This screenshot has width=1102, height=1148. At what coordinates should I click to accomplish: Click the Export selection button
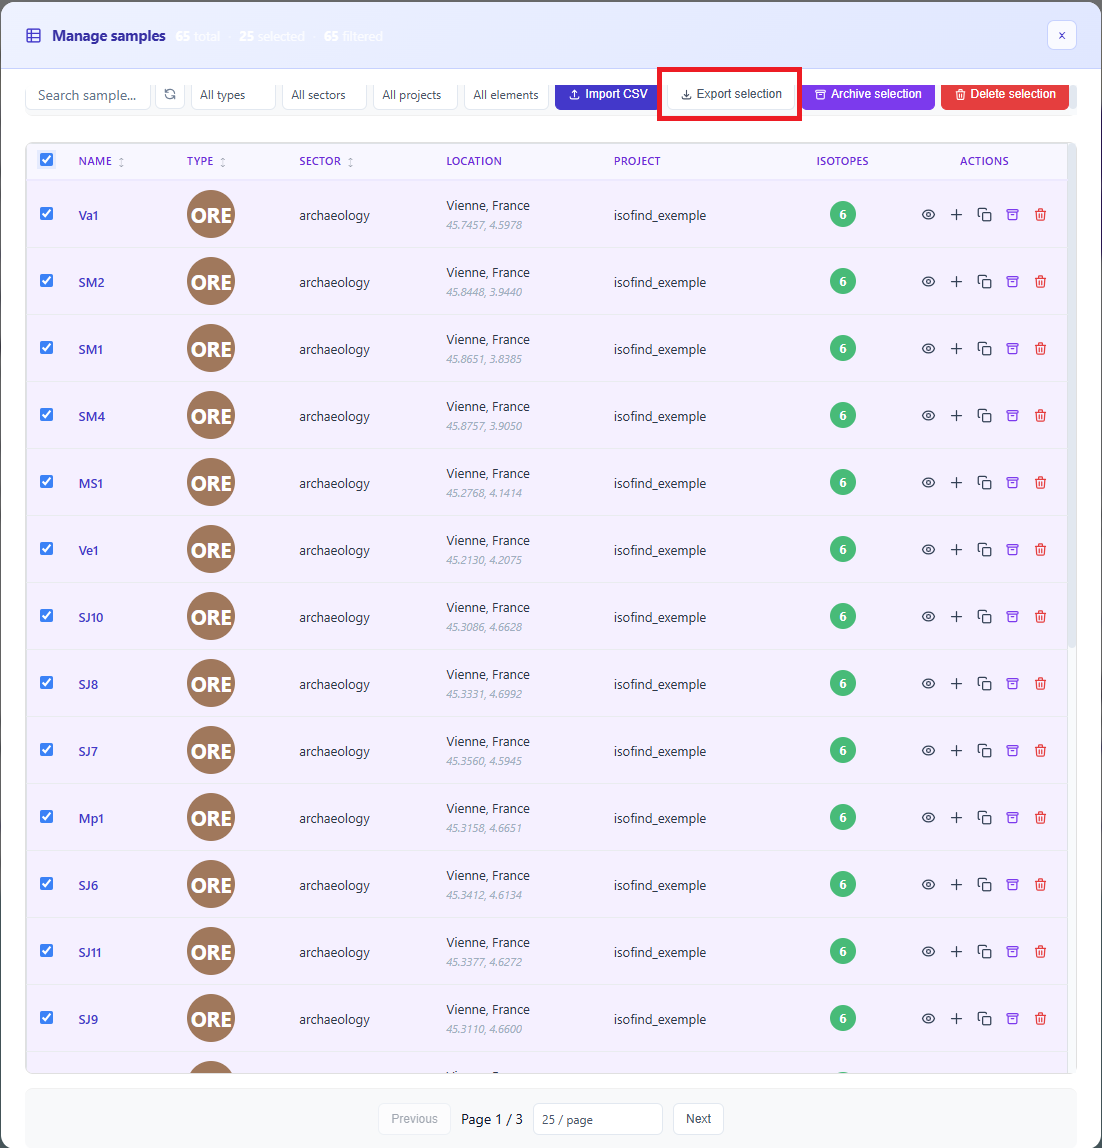click(729, 93)
